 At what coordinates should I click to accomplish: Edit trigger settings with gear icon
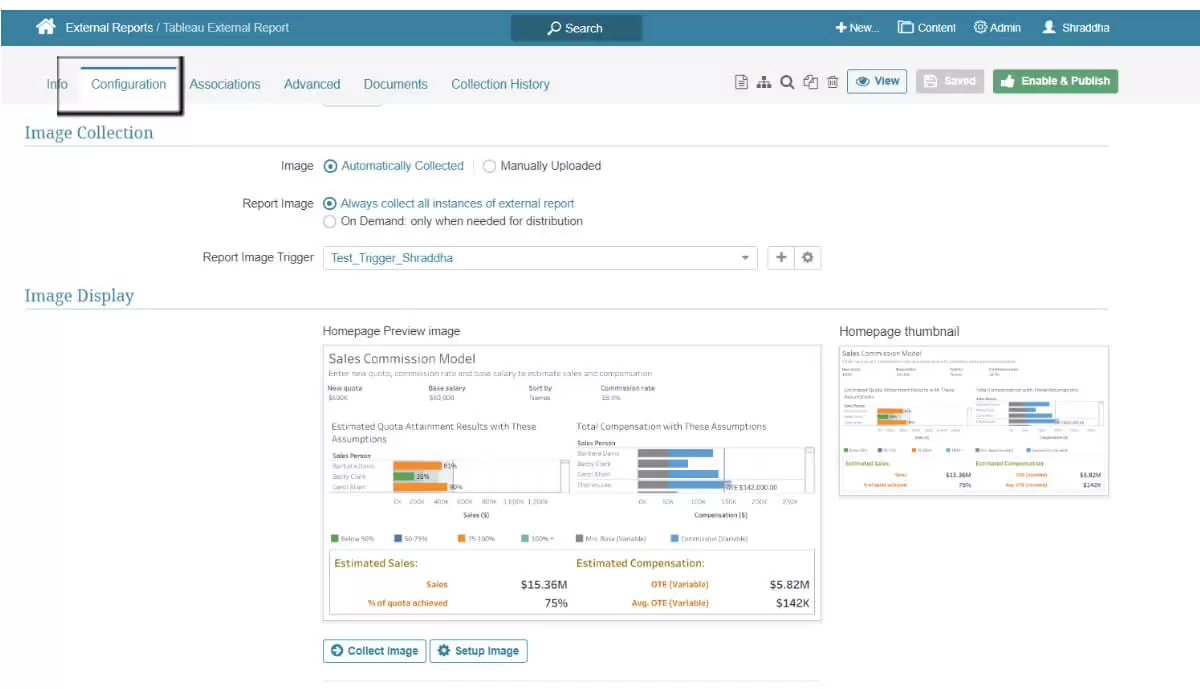(x=808, y=258)
